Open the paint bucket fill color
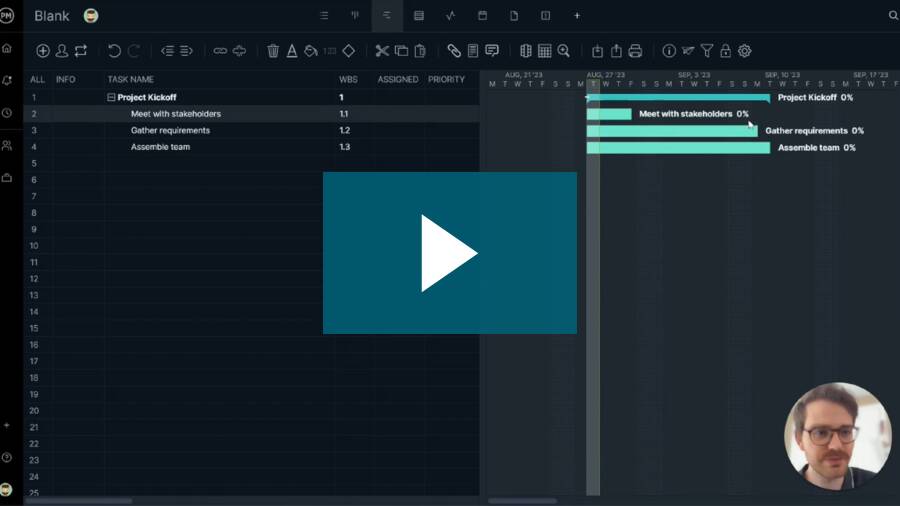This screenshot has width=900, height=506. (x=311, y=51)
